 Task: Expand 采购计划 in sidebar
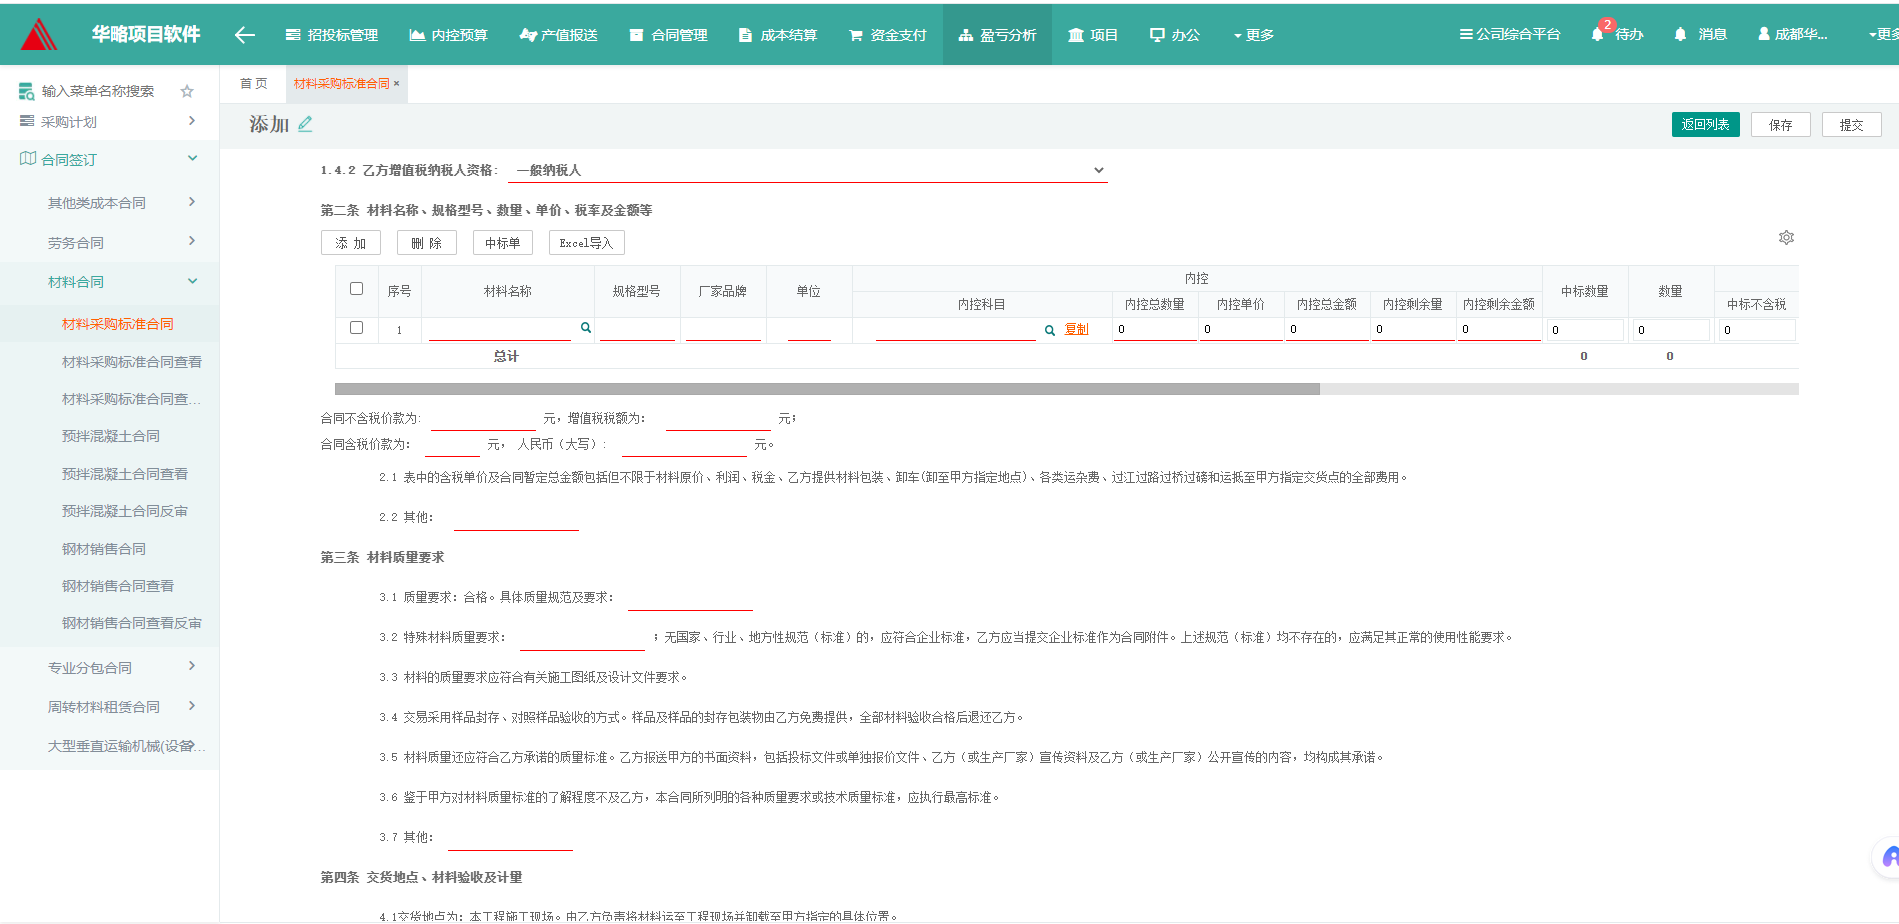click(109, 121)
